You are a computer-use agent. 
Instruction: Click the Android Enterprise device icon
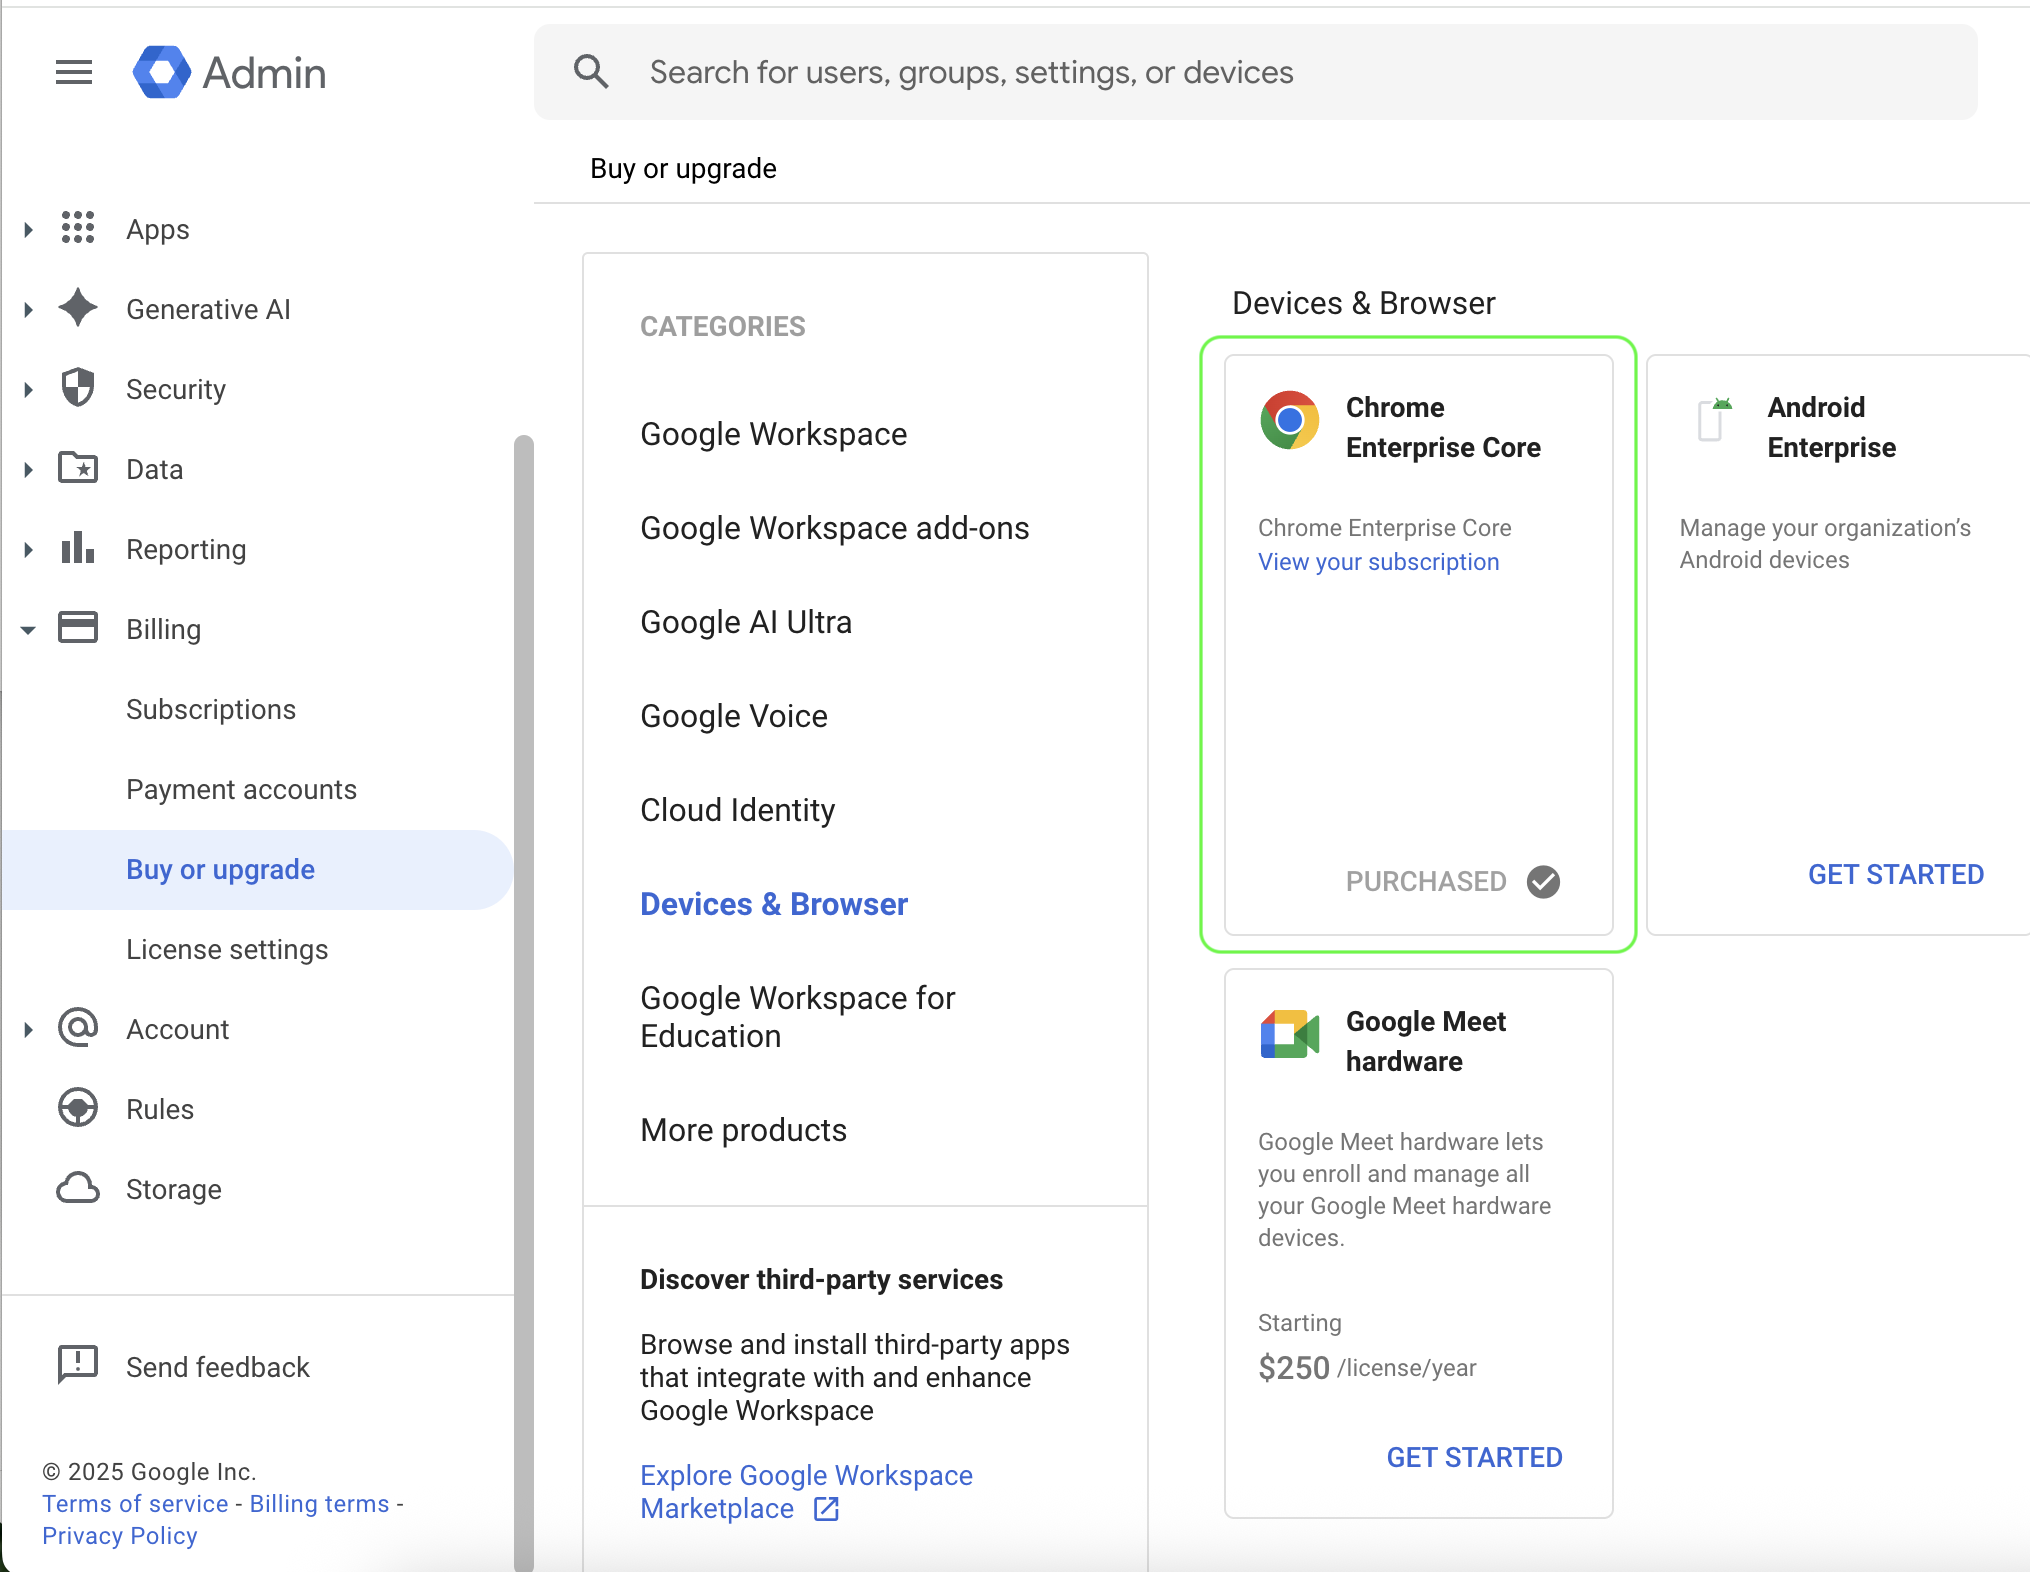click(x=1714, y=420)
